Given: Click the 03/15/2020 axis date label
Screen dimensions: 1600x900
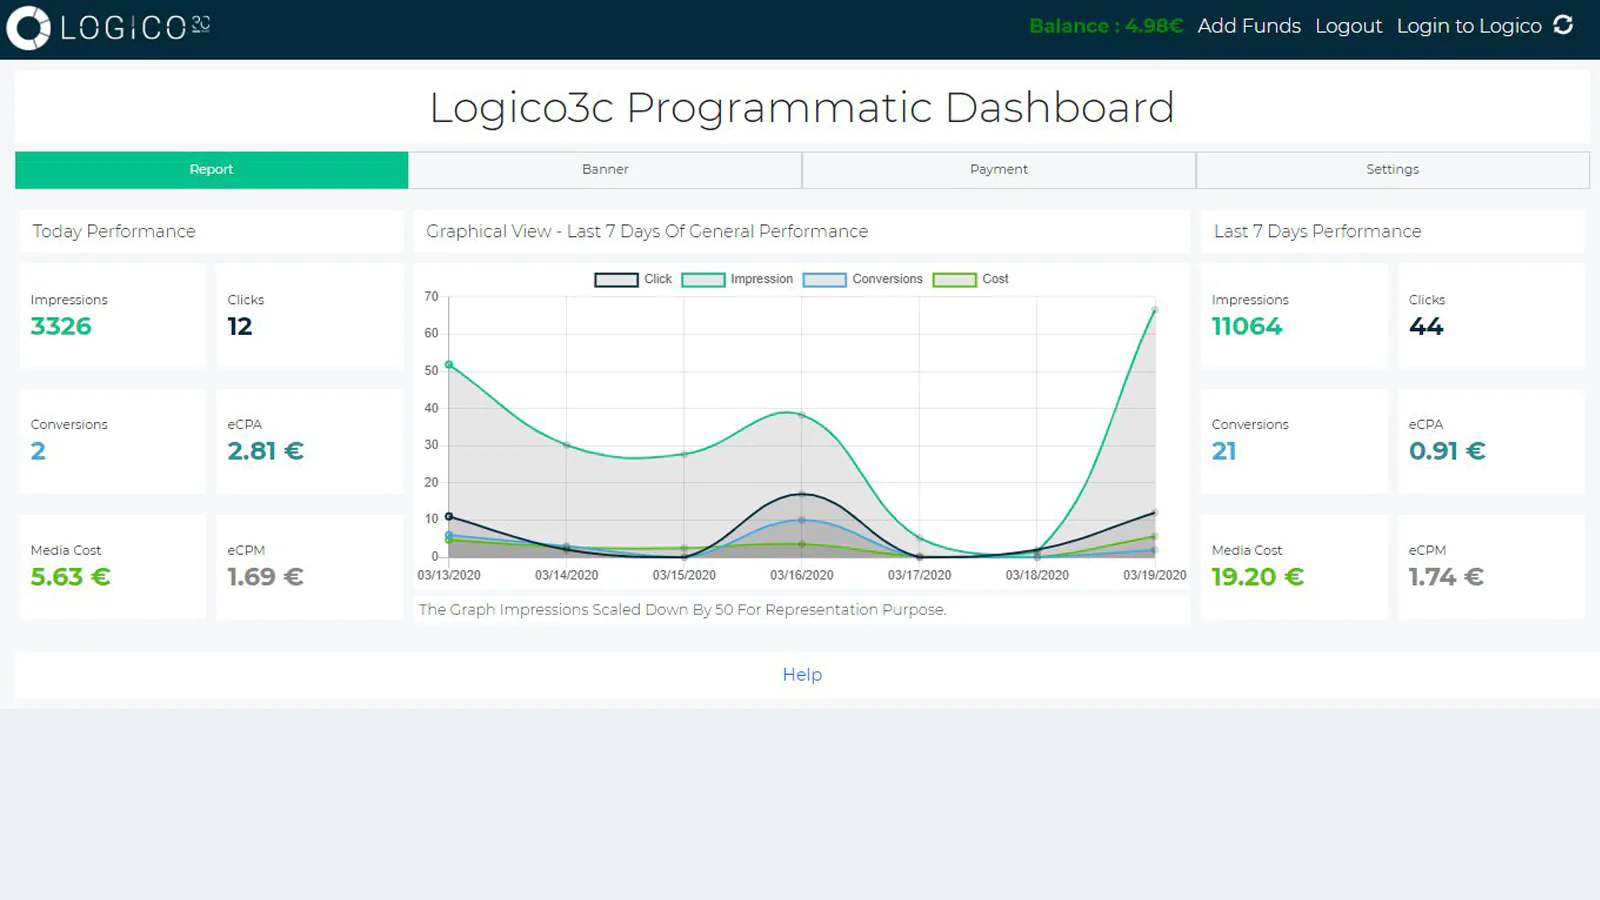Looking at the screenshot, I should pyautogui.click(x=684, y=576).
